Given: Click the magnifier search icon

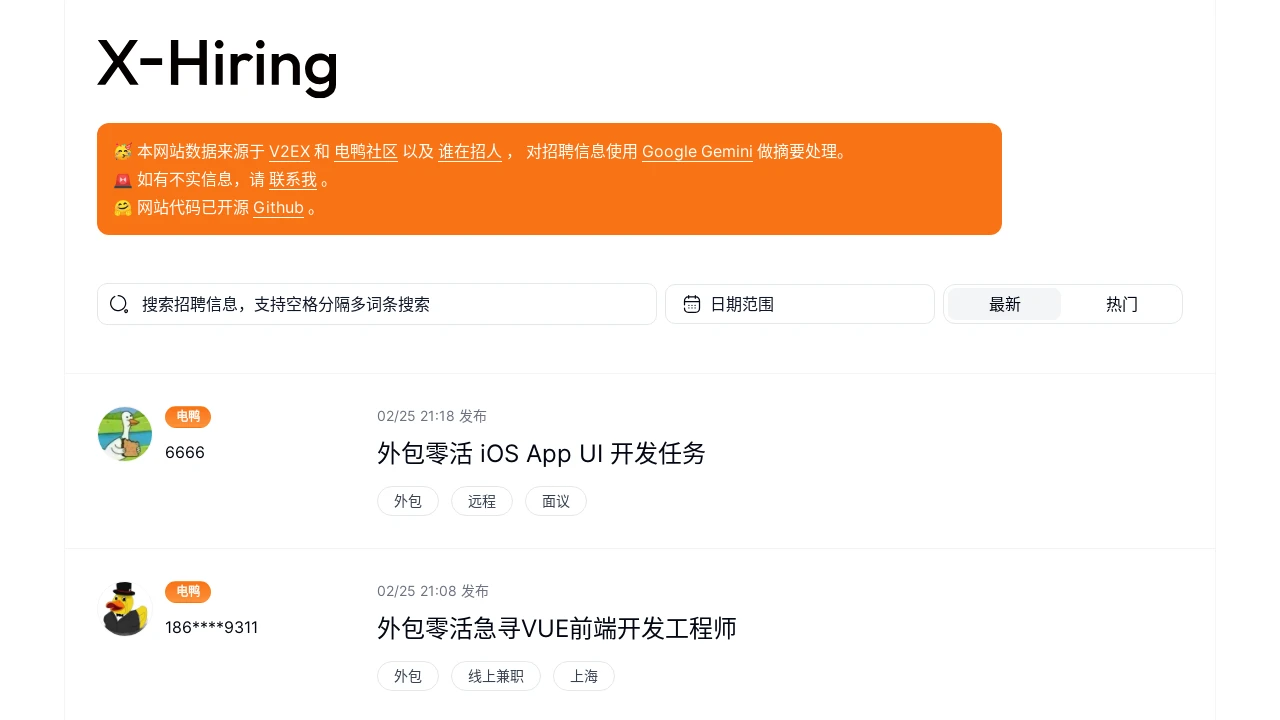Looking at the screenshot, I should click(x=119, y=304).
